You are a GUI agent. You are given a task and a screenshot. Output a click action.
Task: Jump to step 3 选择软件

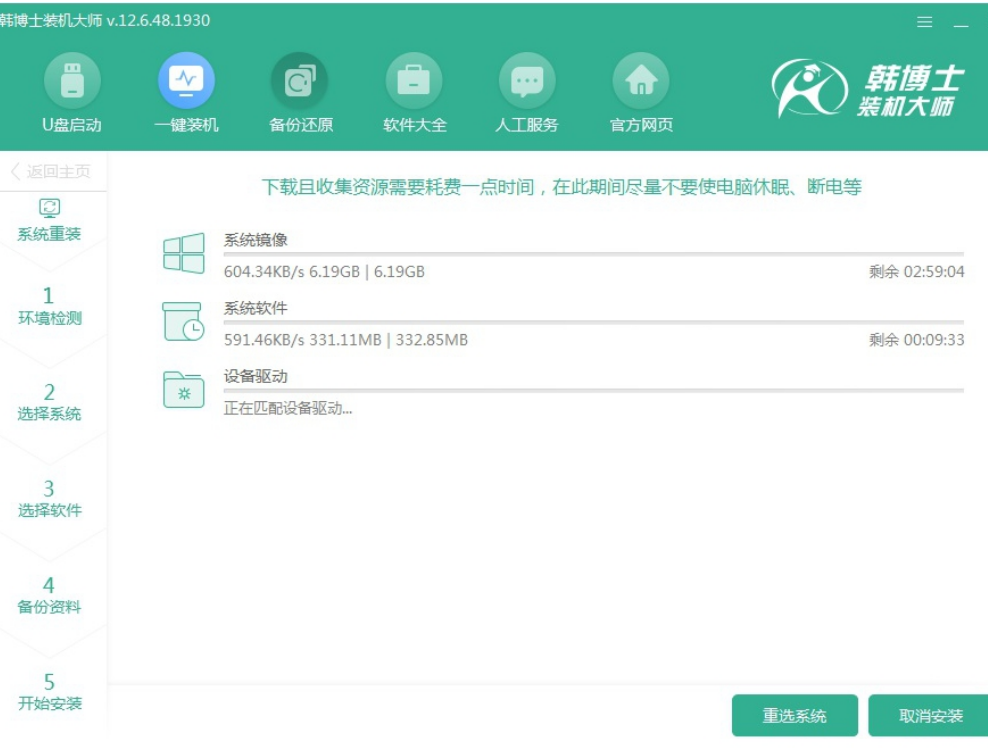click(x=49, y=499)
